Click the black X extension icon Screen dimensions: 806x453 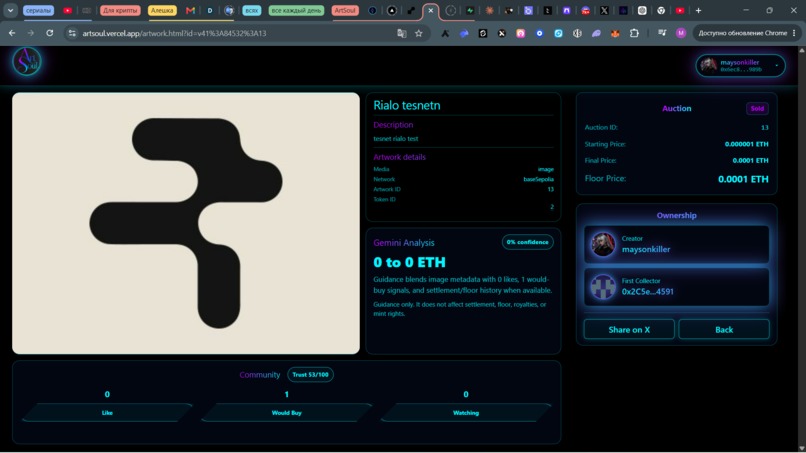point(502,33)
